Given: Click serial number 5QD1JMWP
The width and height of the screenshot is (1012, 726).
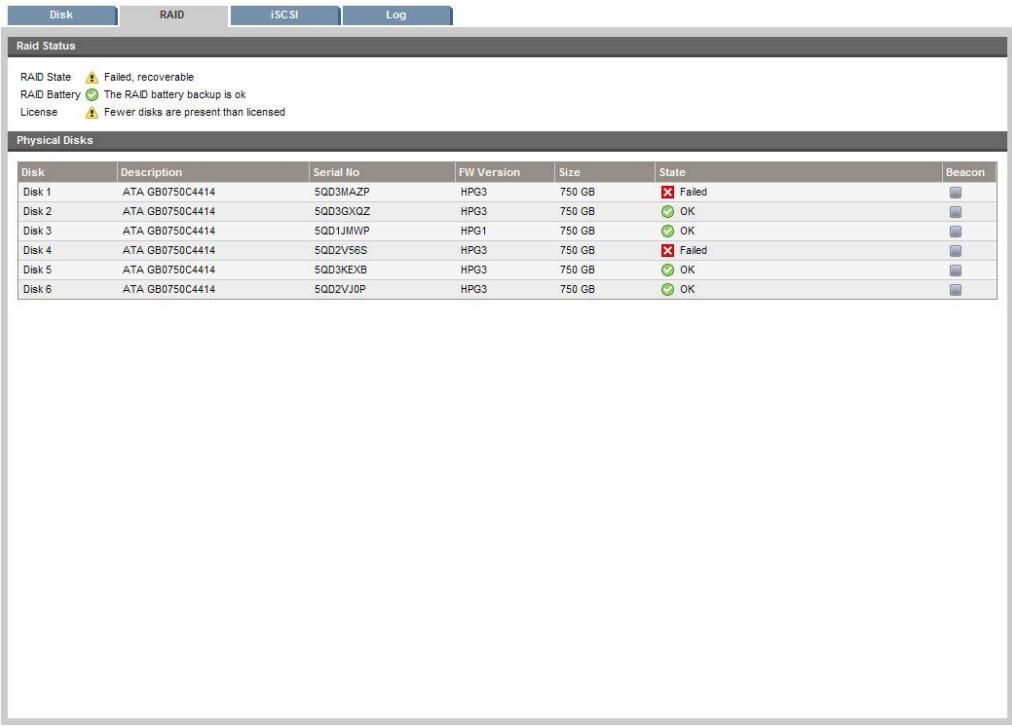Looking at the screenshot, I should click(x=342, y=231).
